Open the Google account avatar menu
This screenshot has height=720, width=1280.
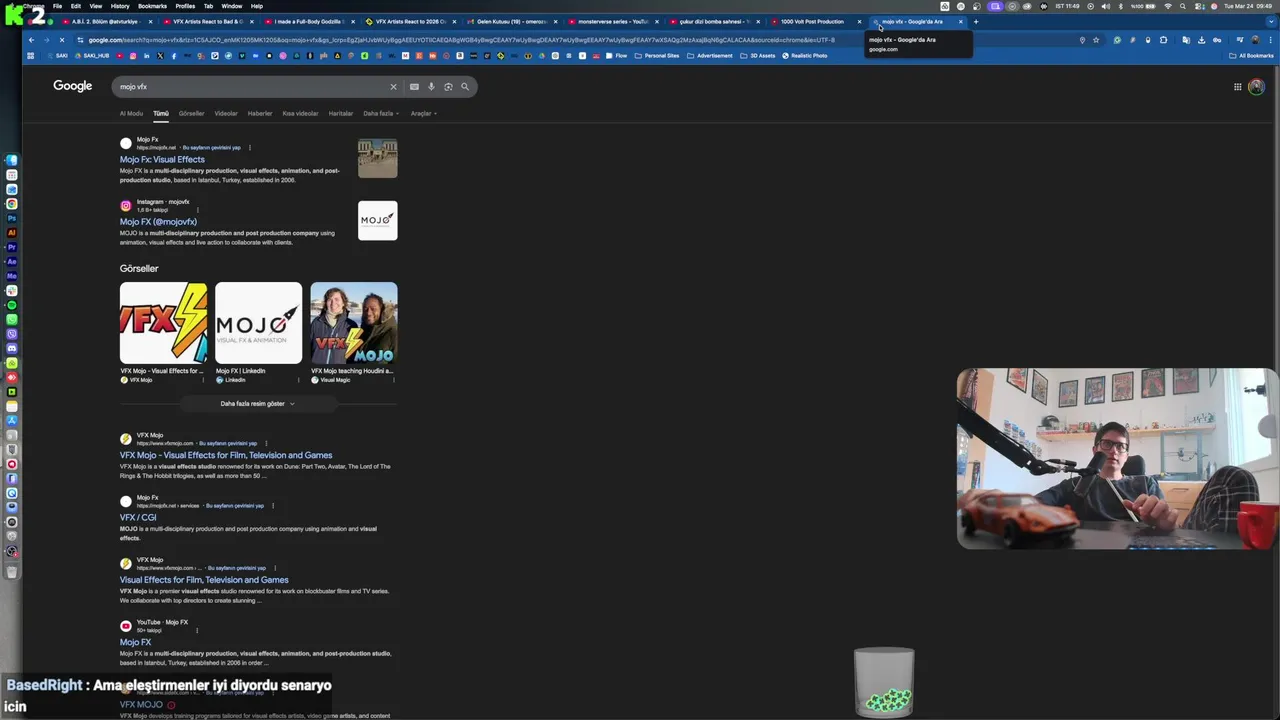point(1256,87)
